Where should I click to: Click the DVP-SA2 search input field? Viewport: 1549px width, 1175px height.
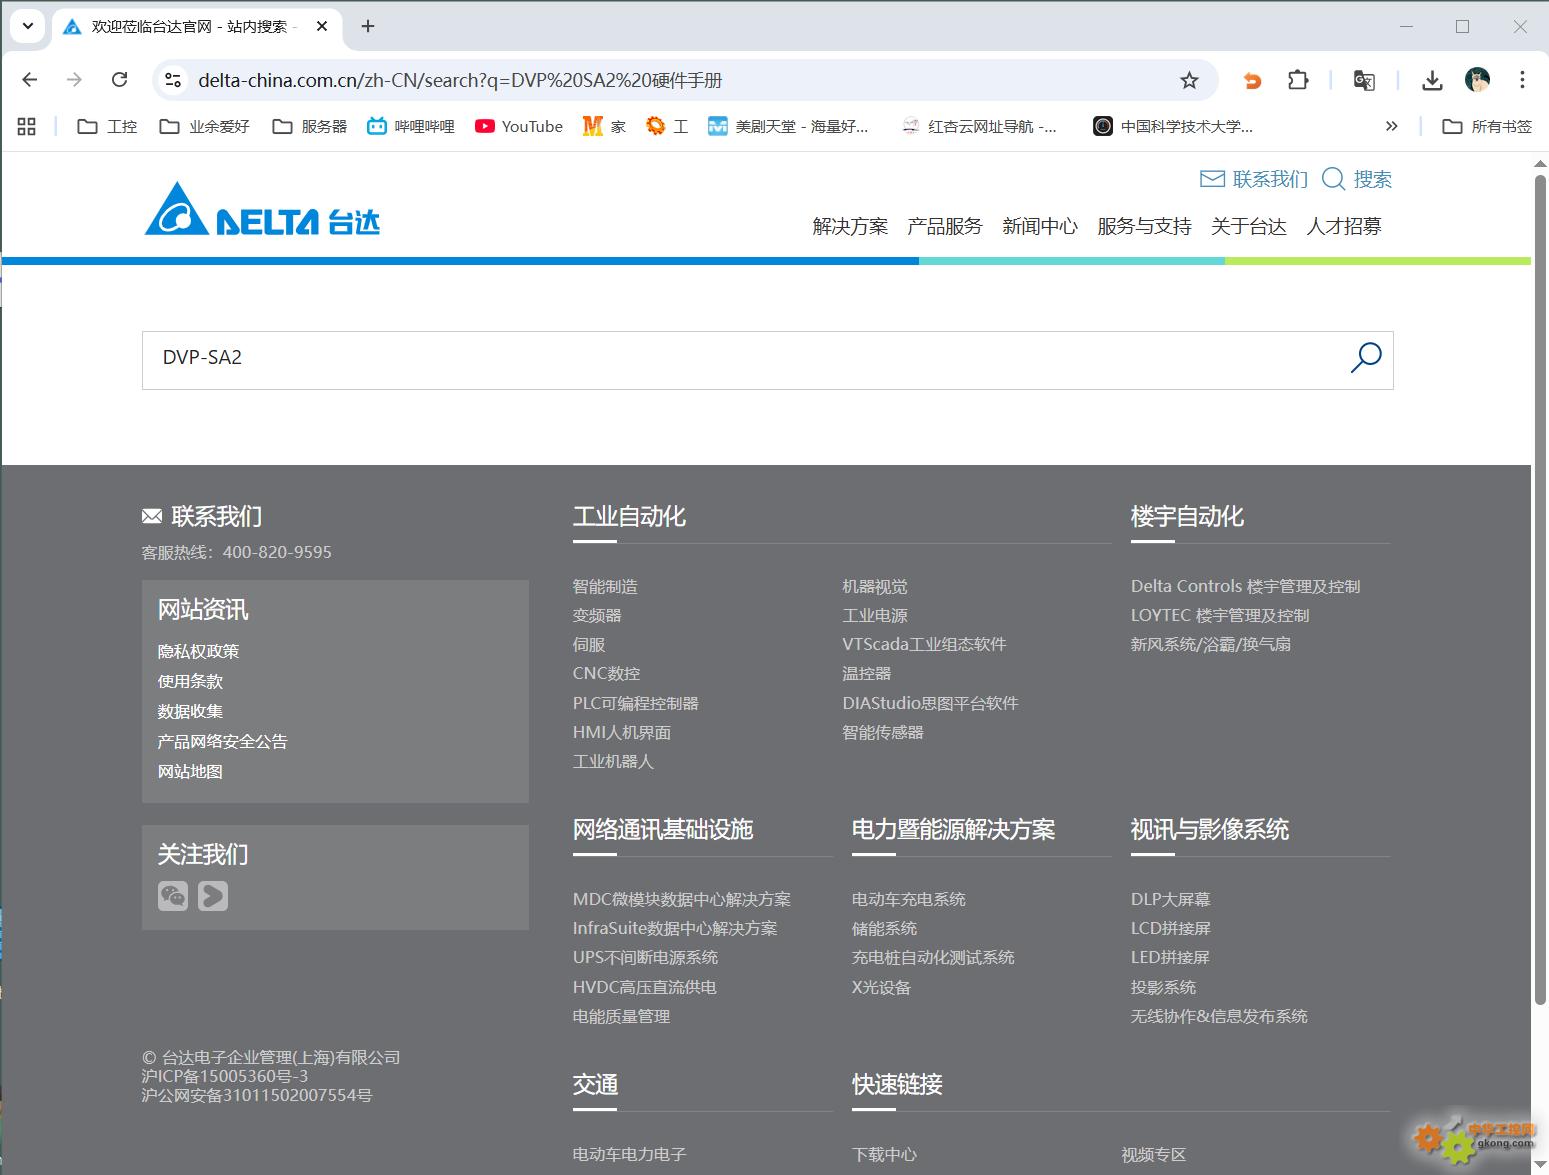pyautogui.click(x=740, y=359)
